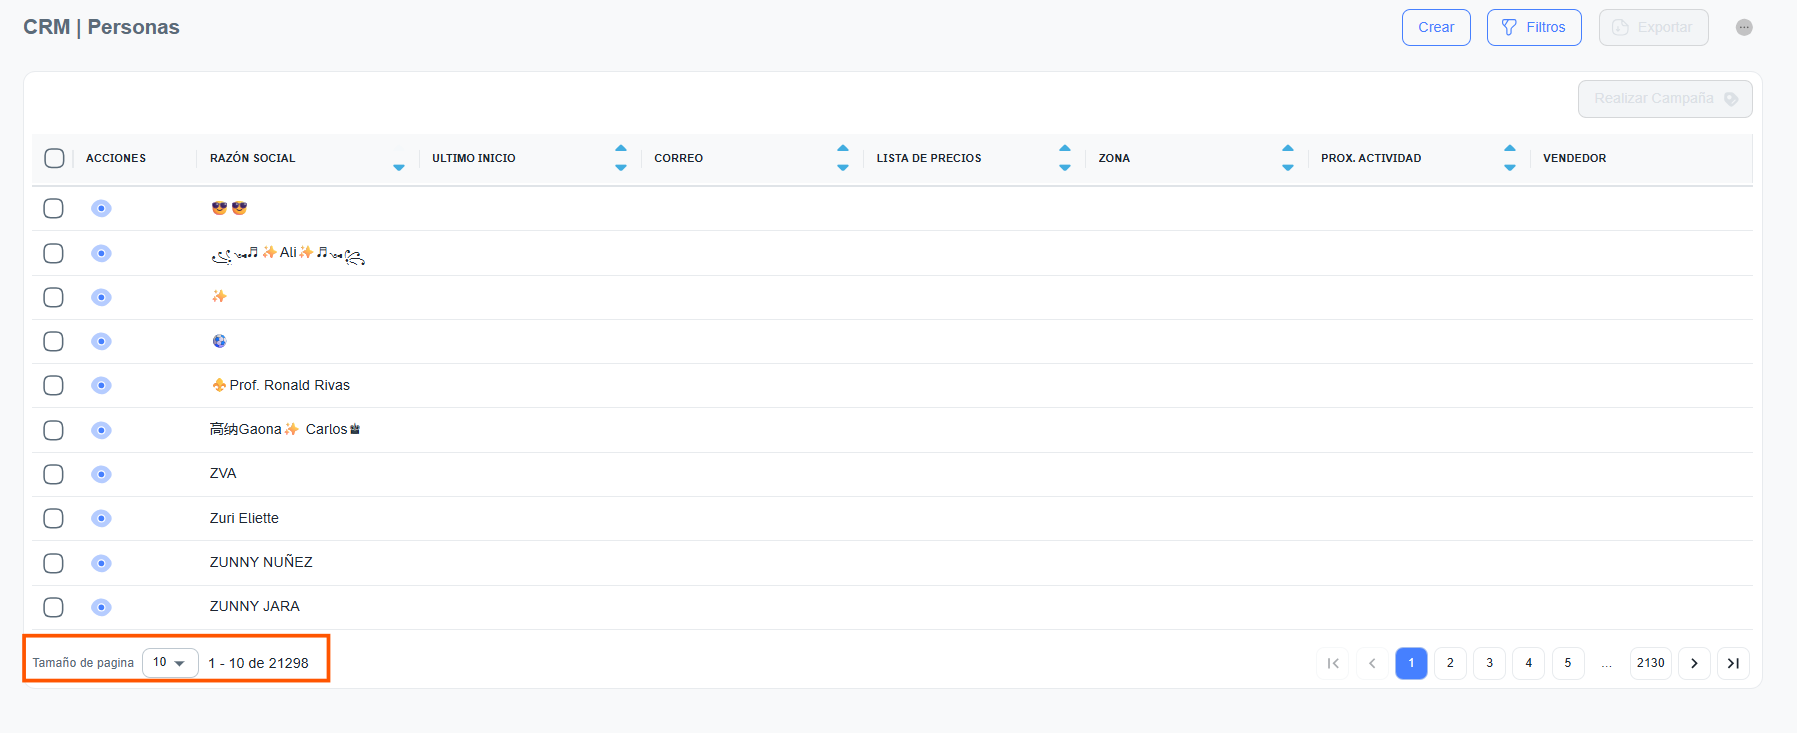Sort by Ultimo Inicio column
The width and height of the screenshot is (1797, 733).
coord(620,158)
